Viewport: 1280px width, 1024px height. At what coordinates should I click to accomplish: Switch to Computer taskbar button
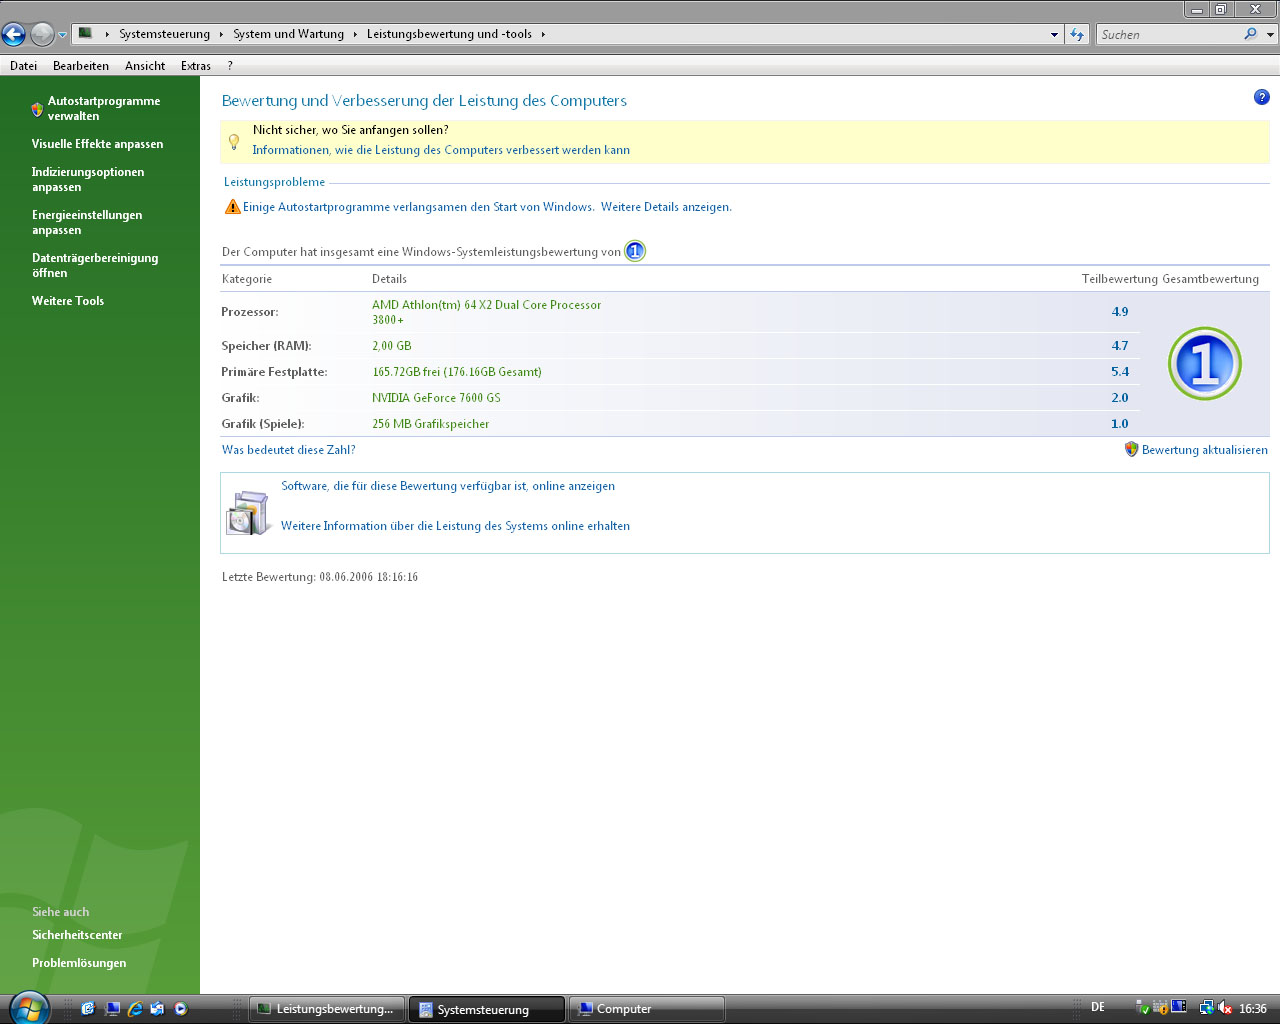coord(647,1009)
